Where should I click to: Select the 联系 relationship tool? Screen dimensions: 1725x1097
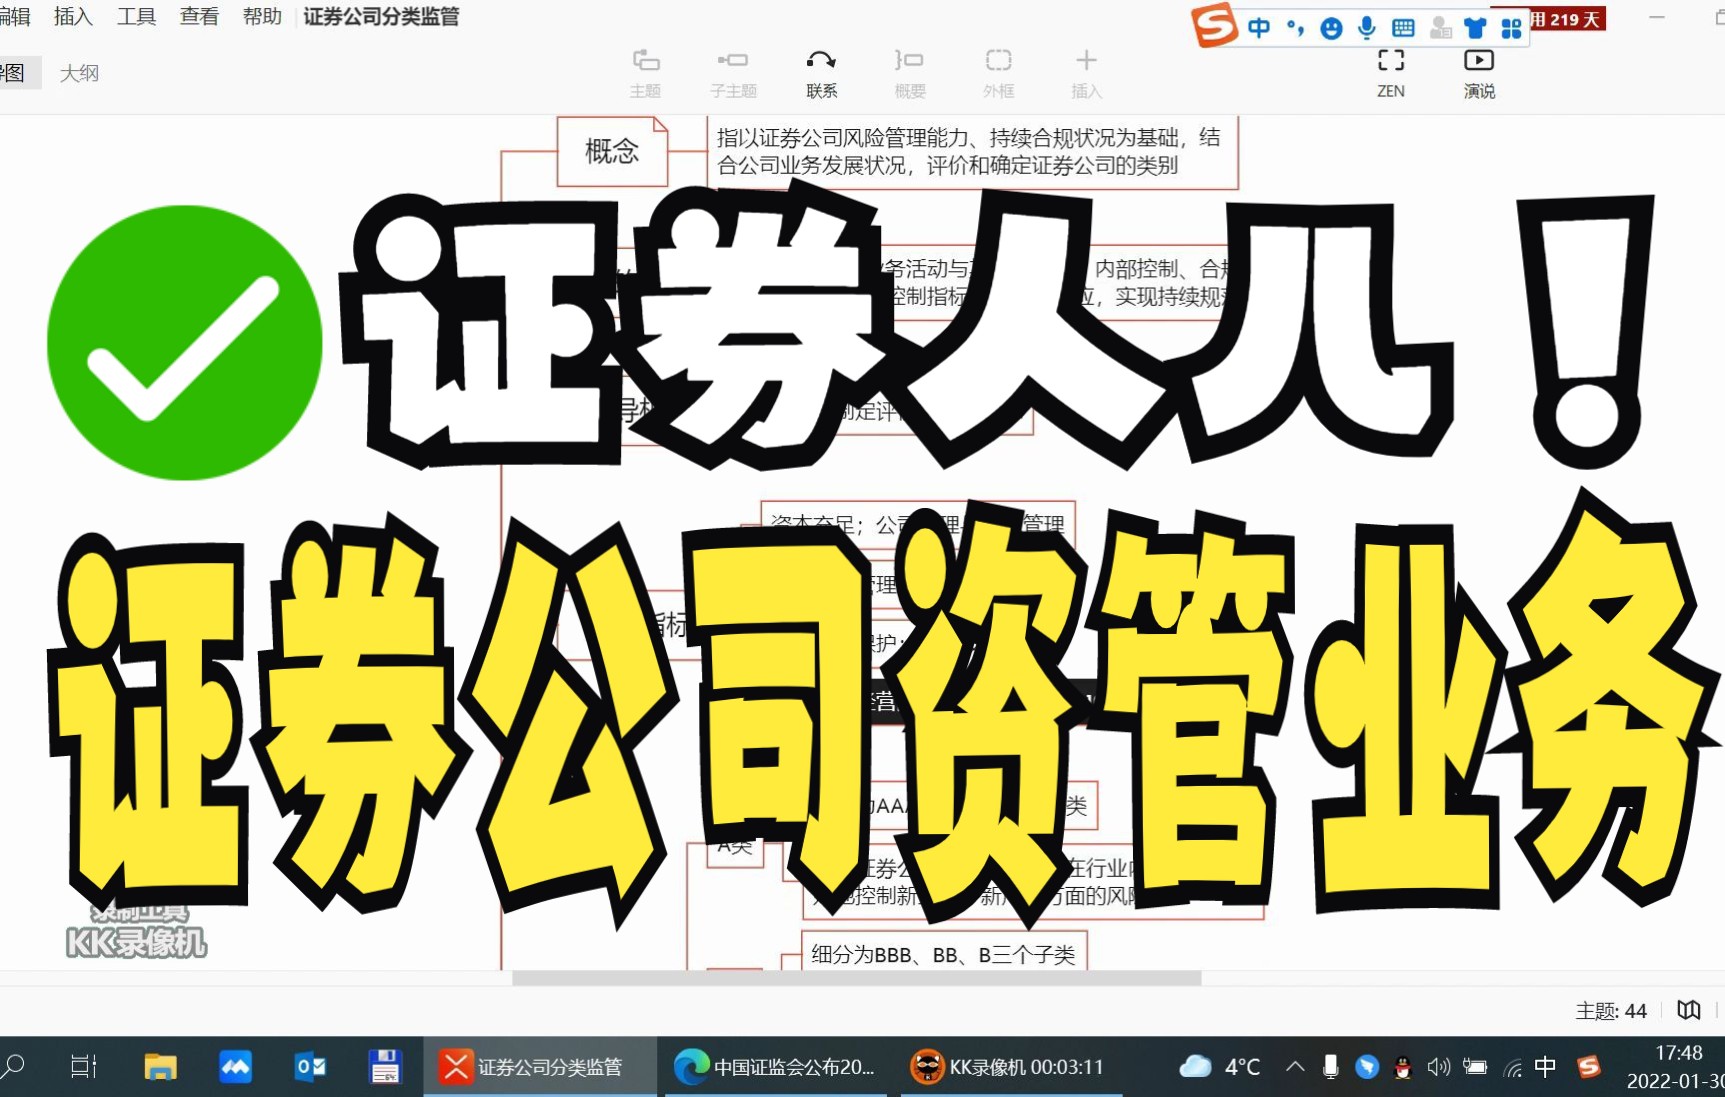pos(821,74)
